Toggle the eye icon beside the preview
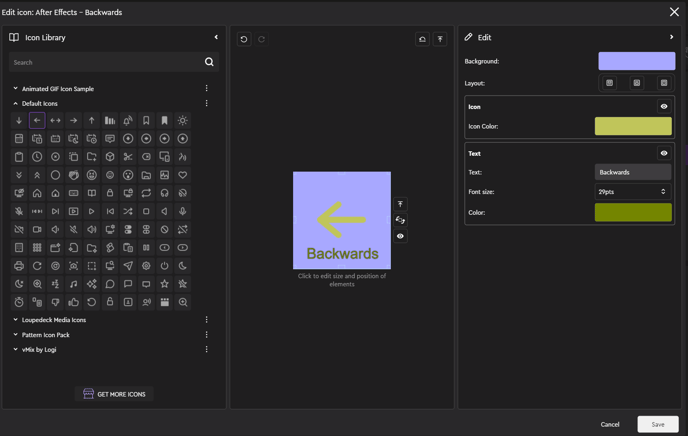Screen dimensions: 688x436 tap(400, 236)
